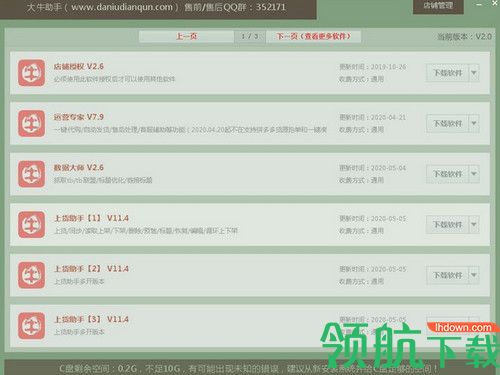Screen dimensions: 500x375
Task: Select the title 数据大师 V2.6
Action: coord(79,168)
